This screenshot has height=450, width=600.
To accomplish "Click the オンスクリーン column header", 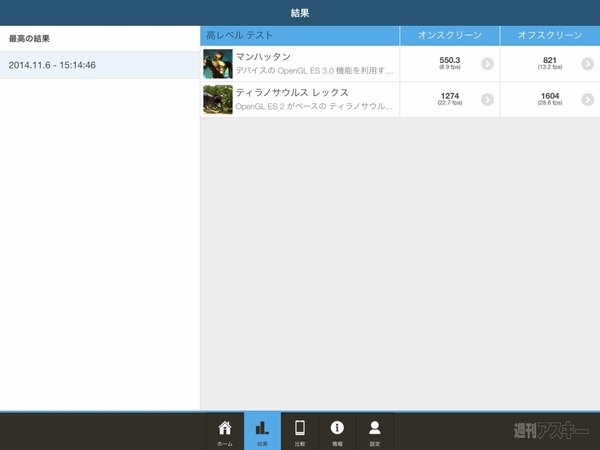I will tap(450, 36).
